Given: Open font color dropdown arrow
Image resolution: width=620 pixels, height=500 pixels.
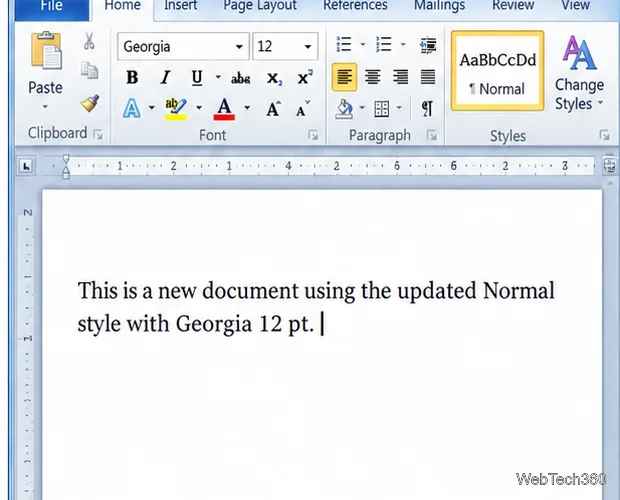Looking at the screenshot, I should coord(247,108).
